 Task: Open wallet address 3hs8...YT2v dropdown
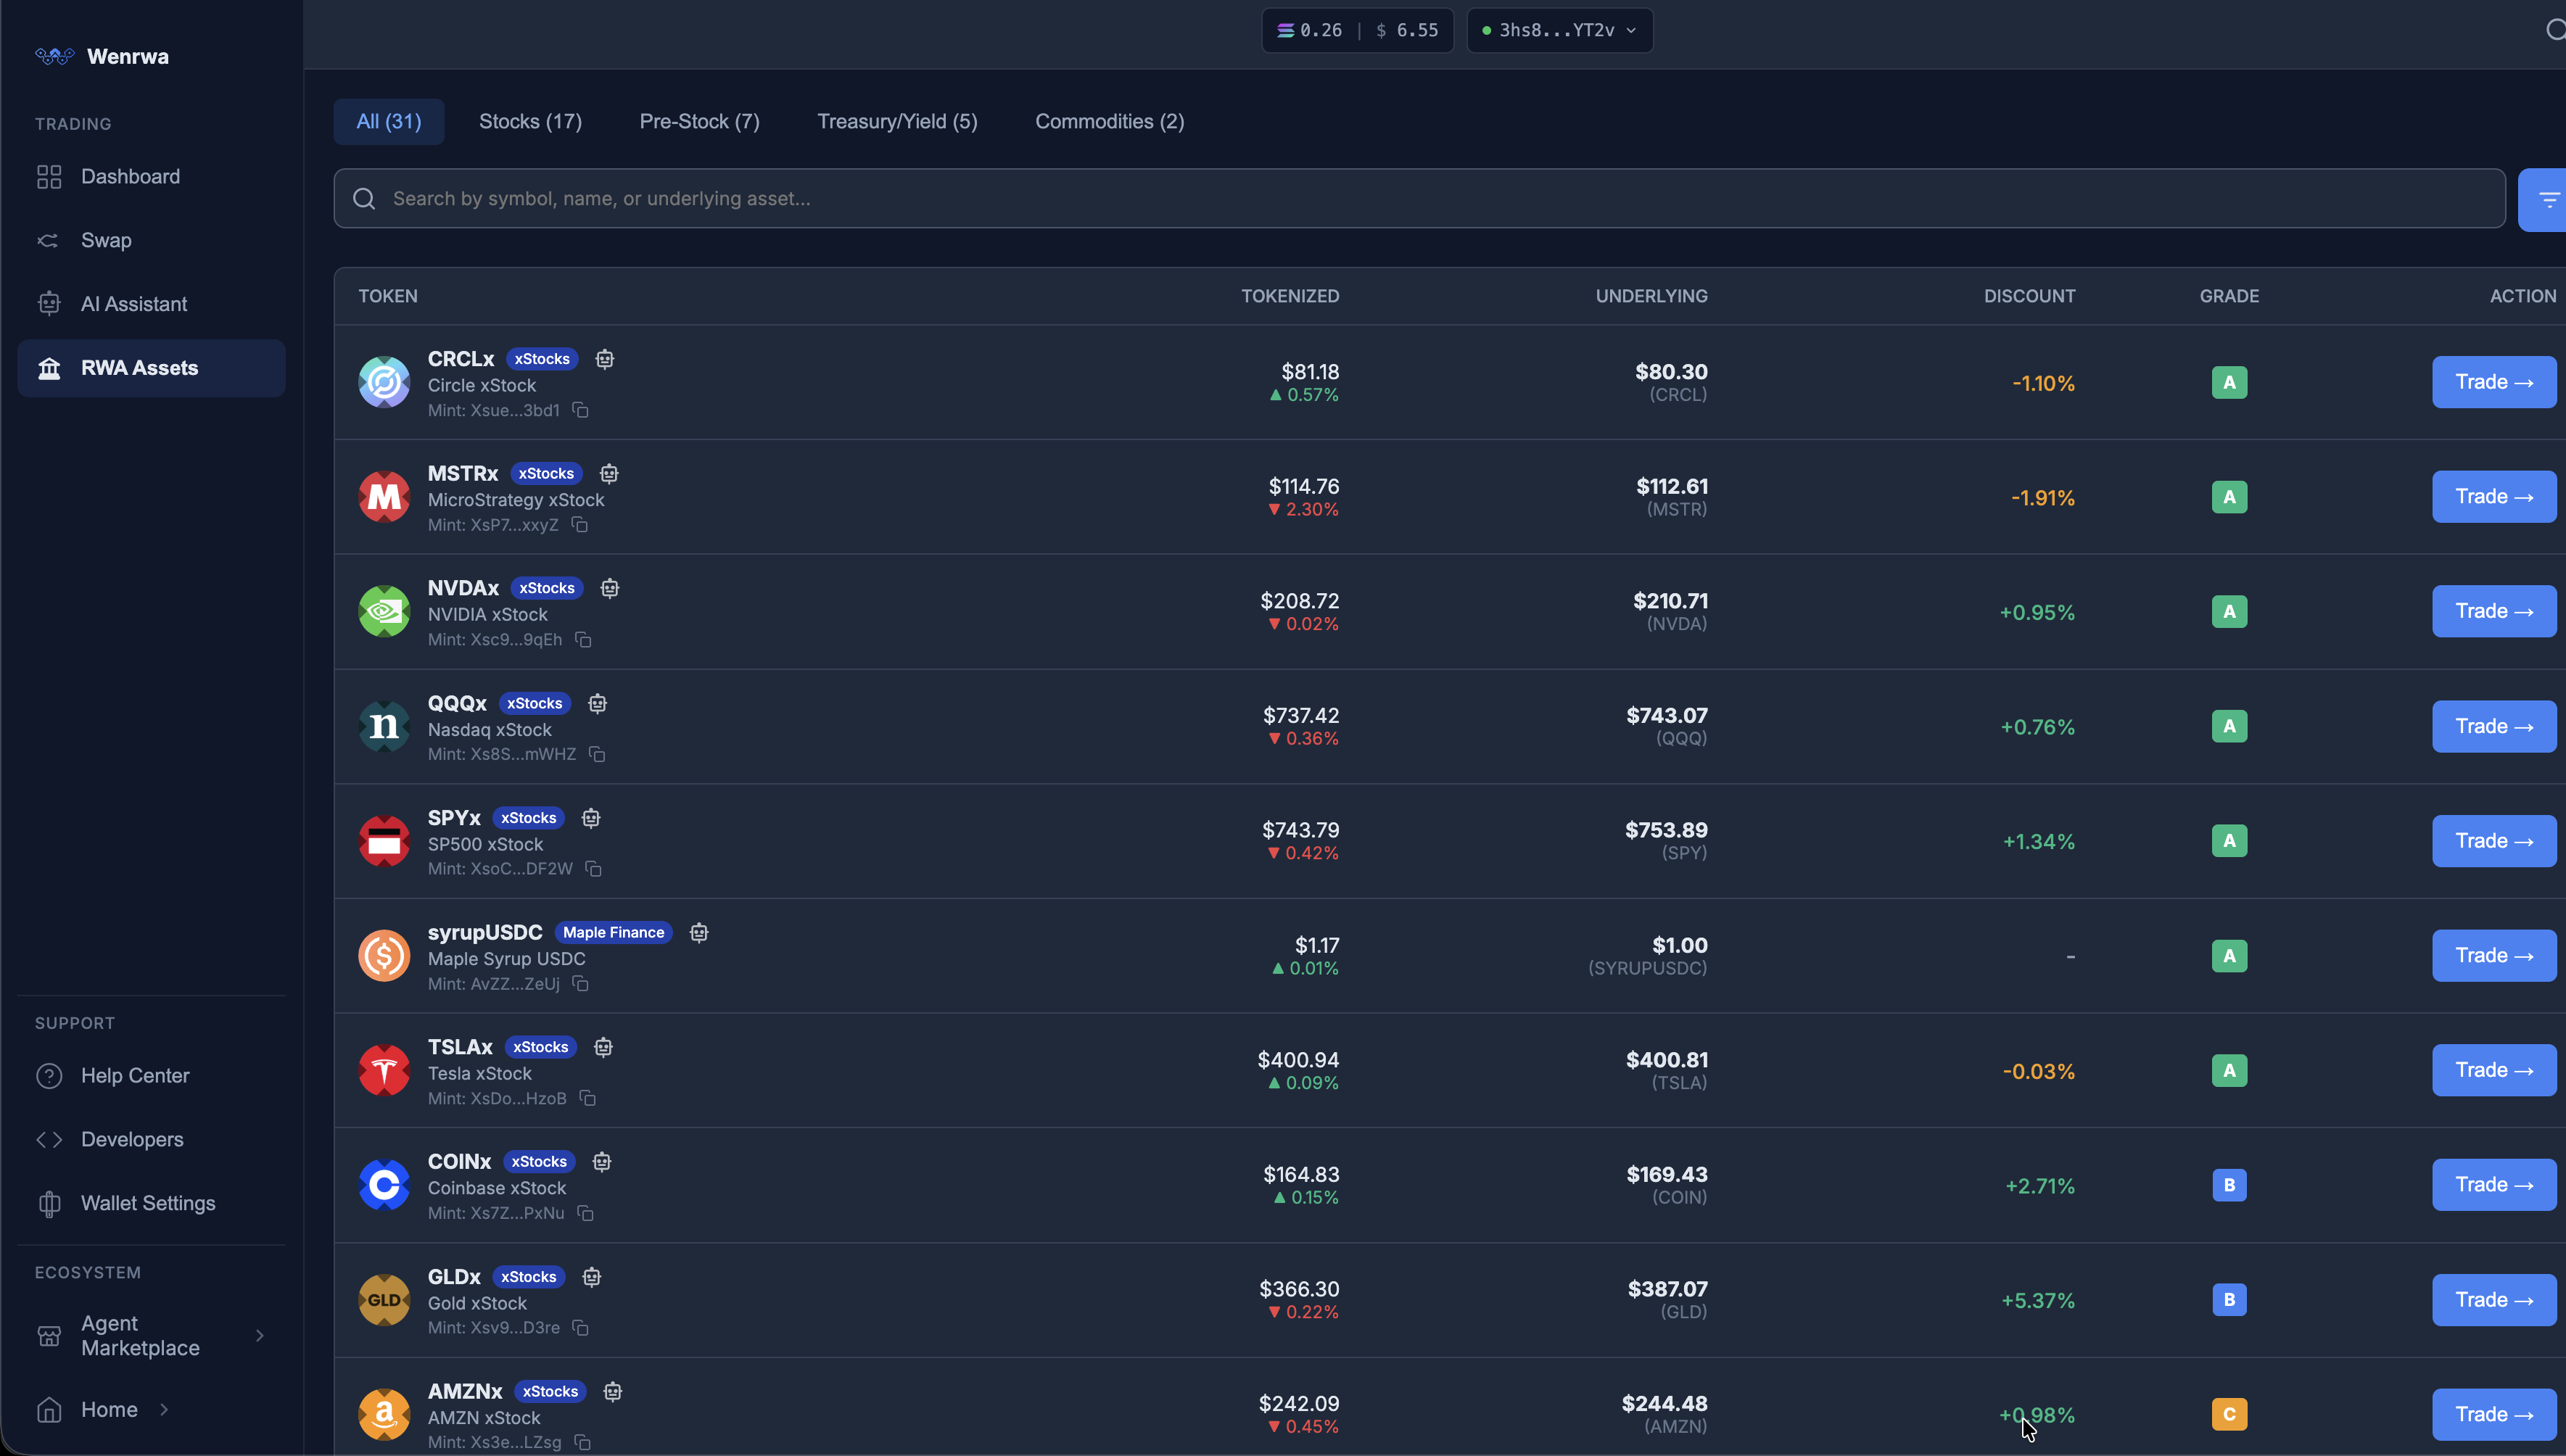1559,30
